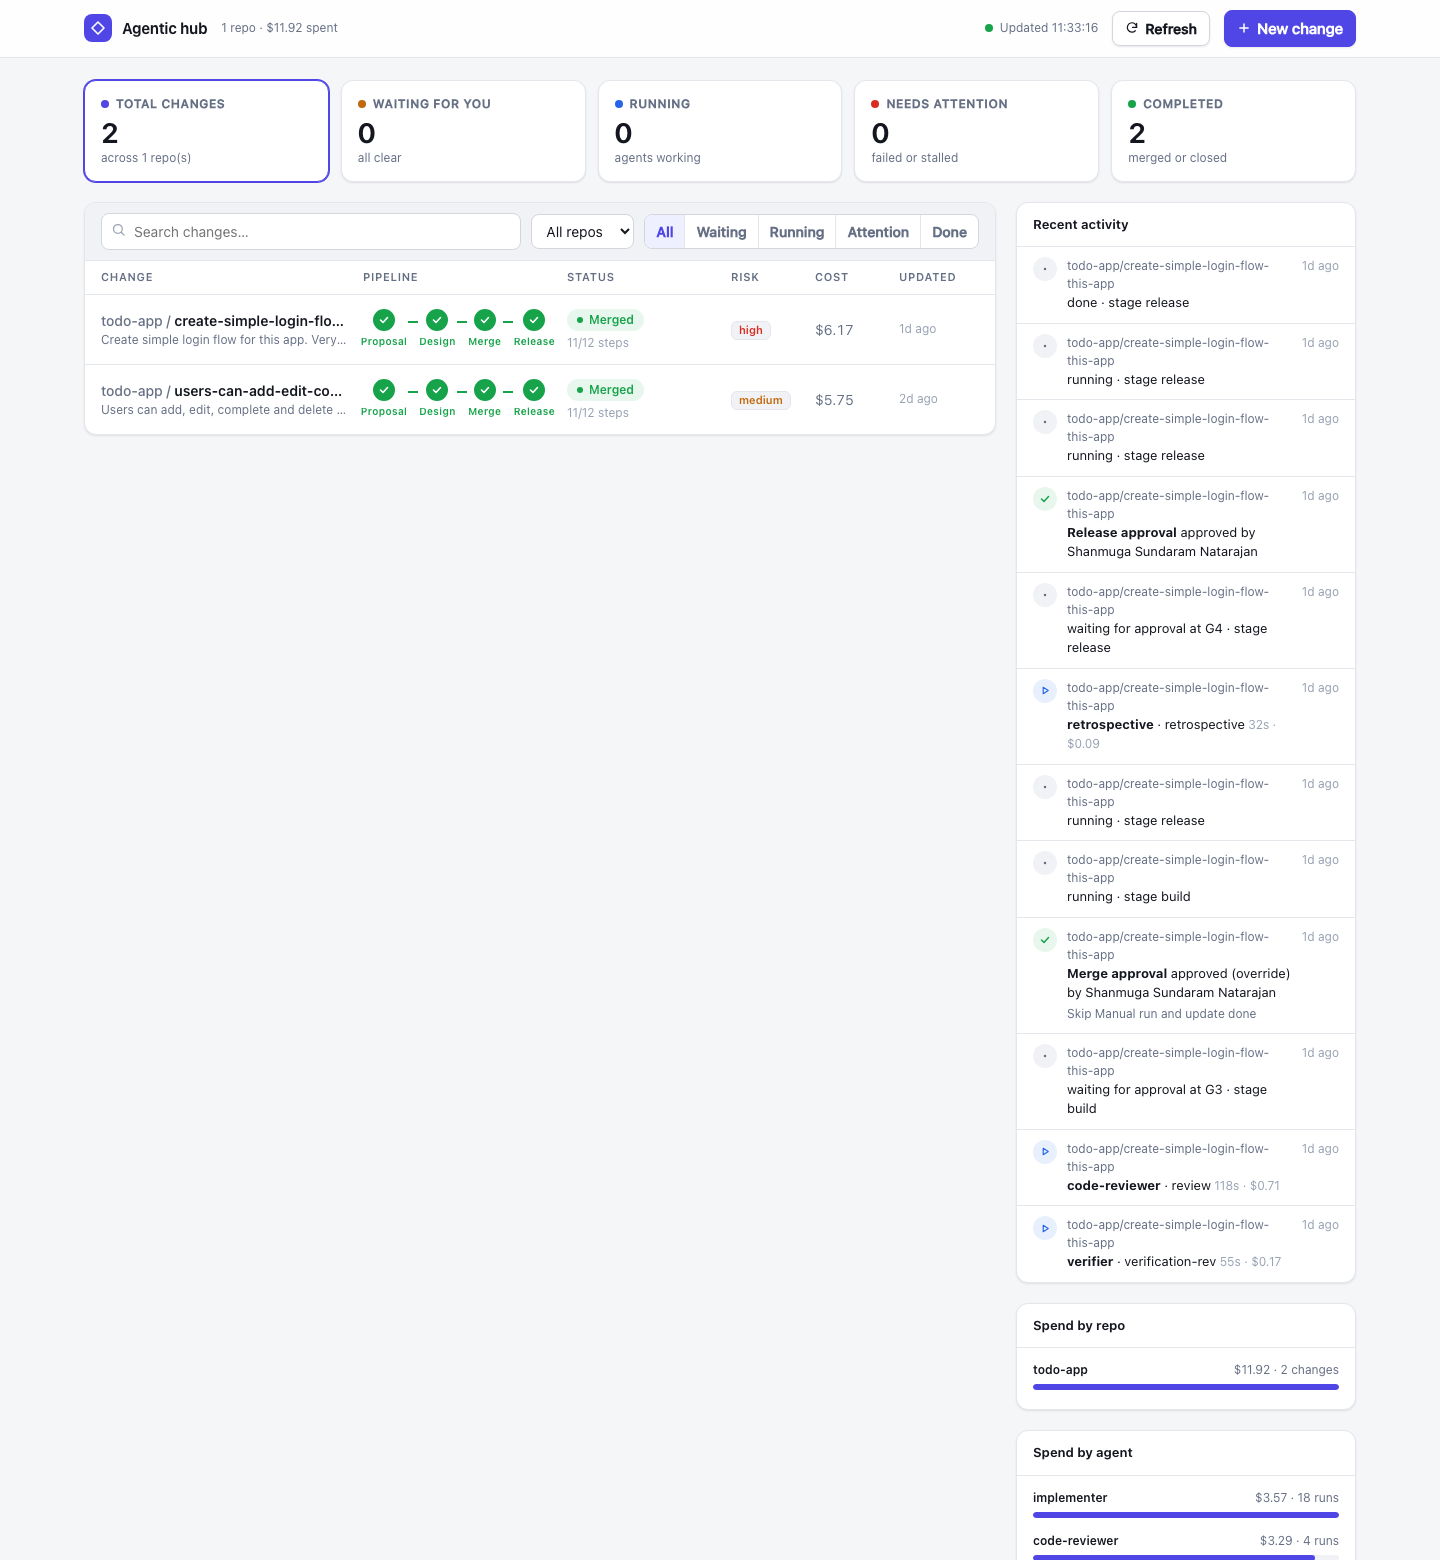Viewport: 1440px width, 1560px height.
Task: Switch to the Waiting filter tab
Action: pyautogui.click(x=721, y=232)
